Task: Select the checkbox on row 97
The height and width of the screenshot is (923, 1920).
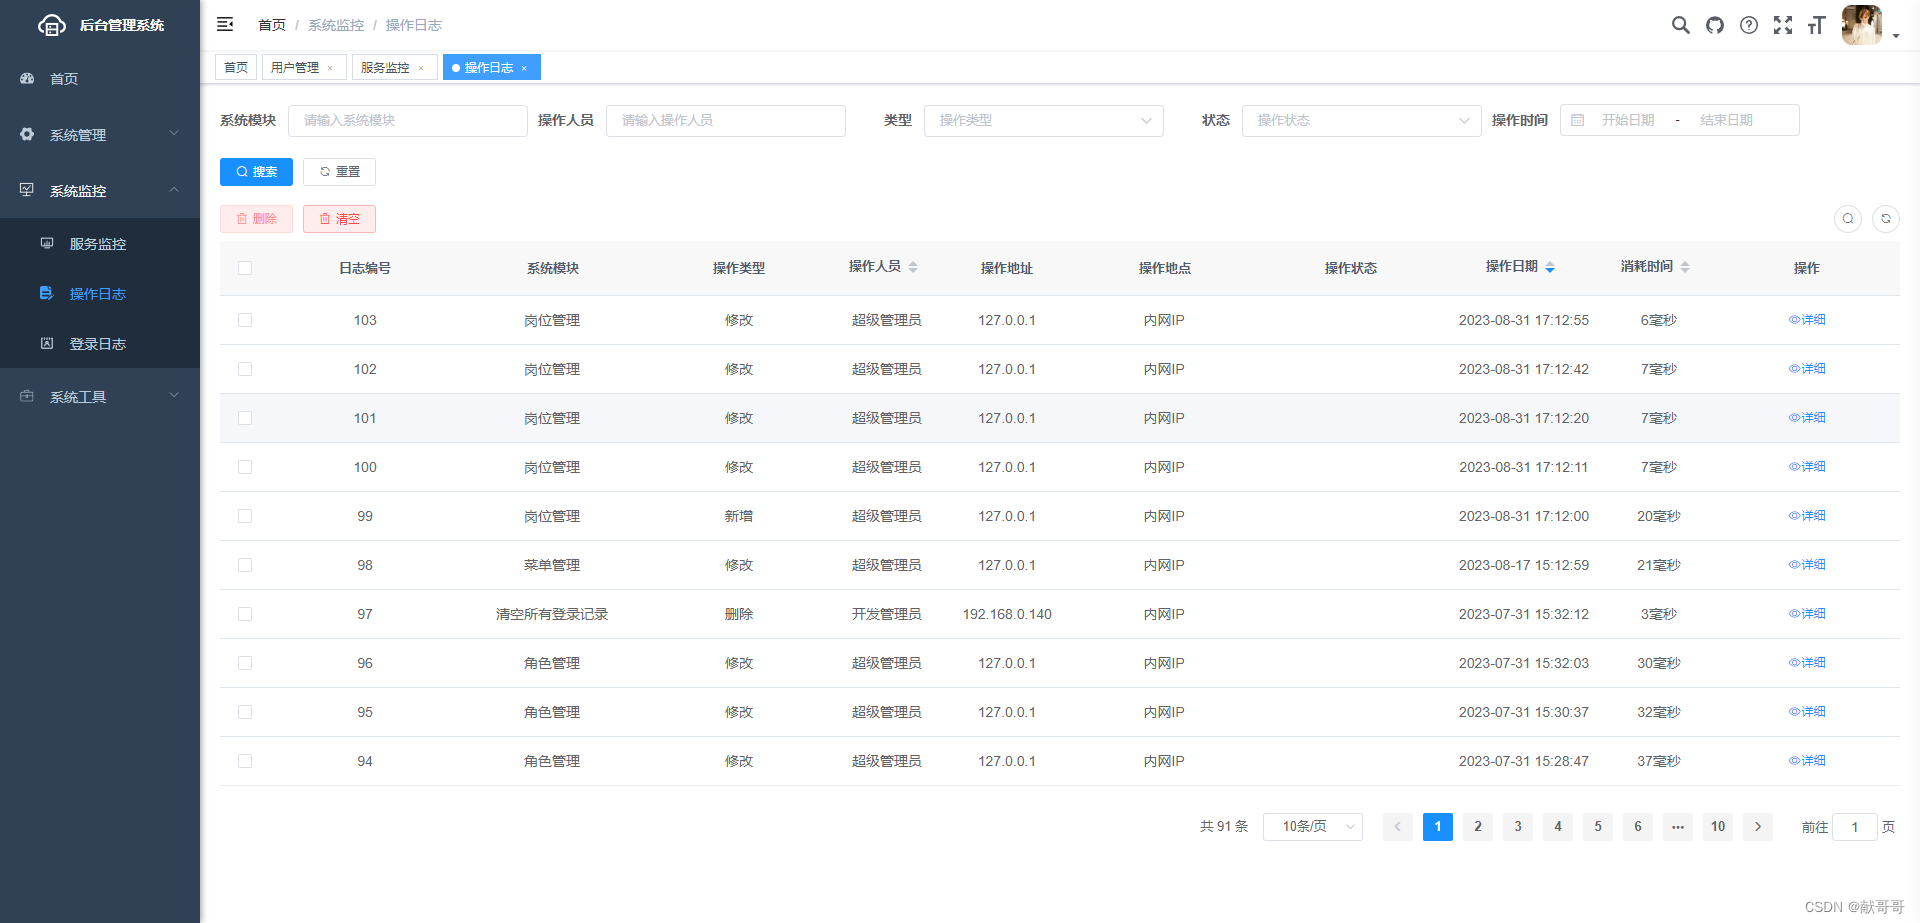Action: pos(245,614)
